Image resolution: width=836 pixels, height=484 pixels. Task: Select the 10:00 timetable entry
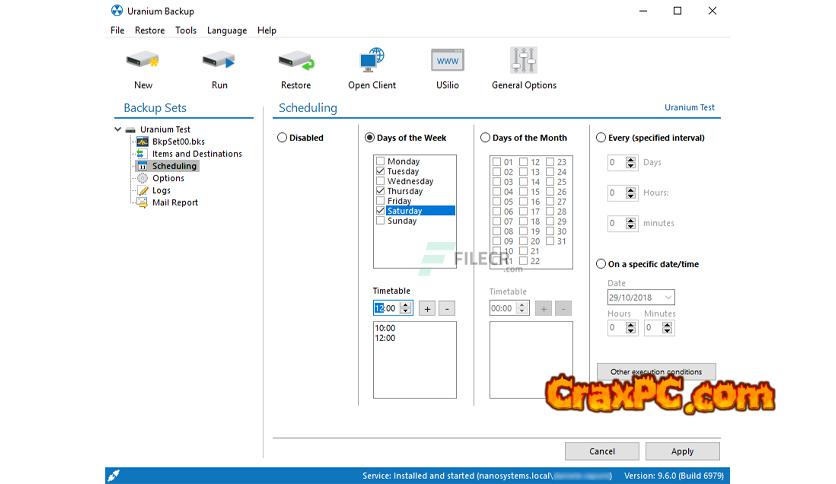pyautogui.click(x=385, y=328)
